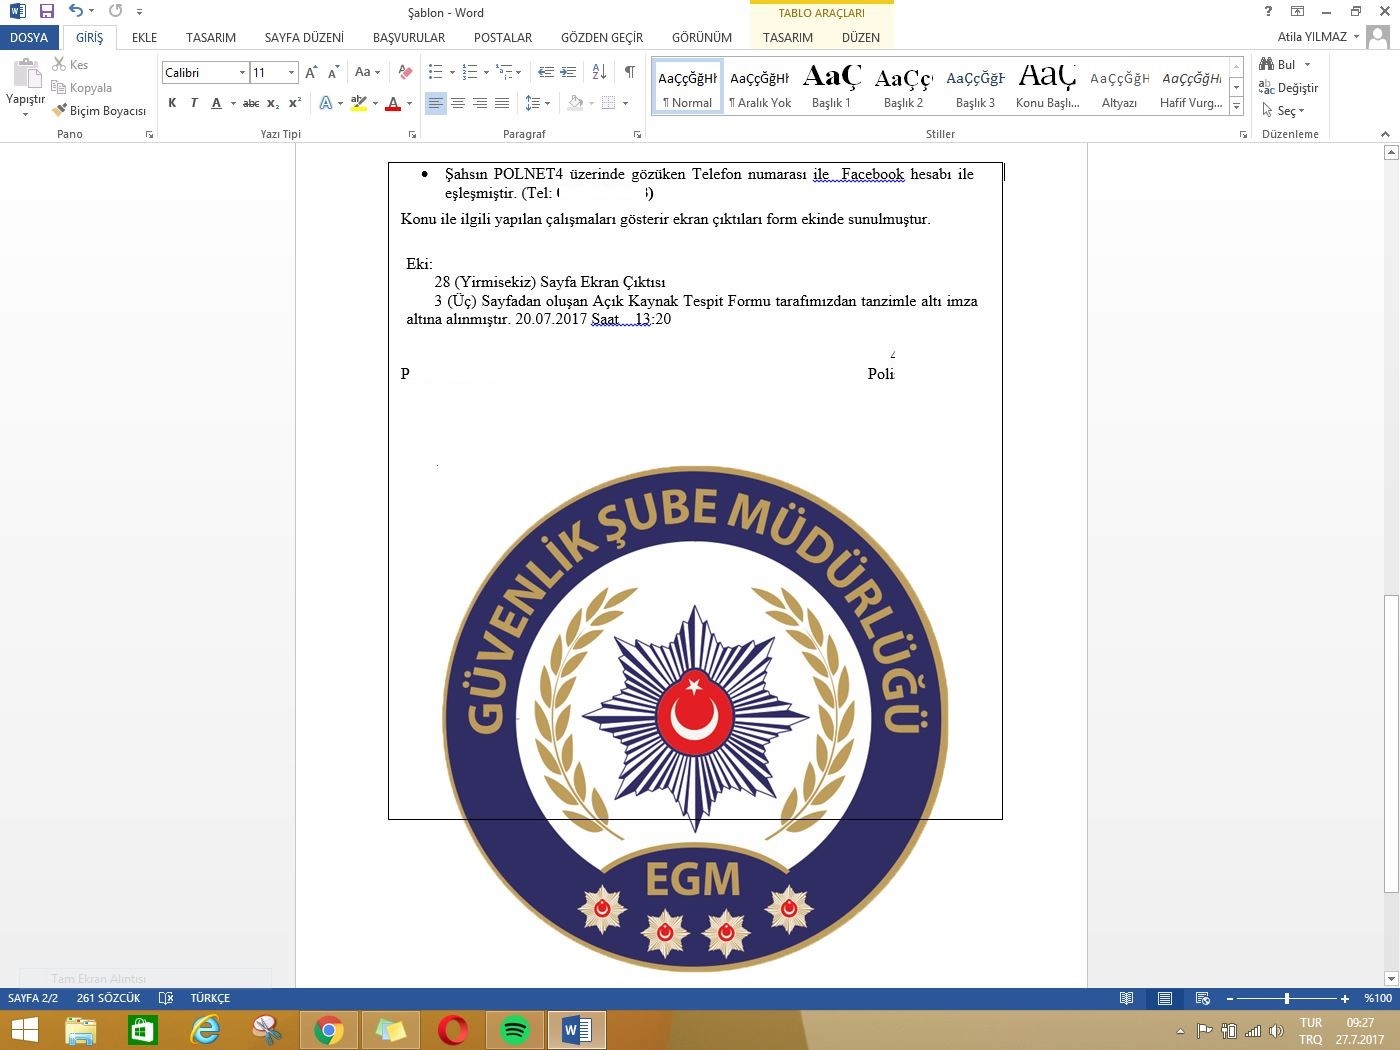Apply strikethrough to text

[x=251, y=103]
